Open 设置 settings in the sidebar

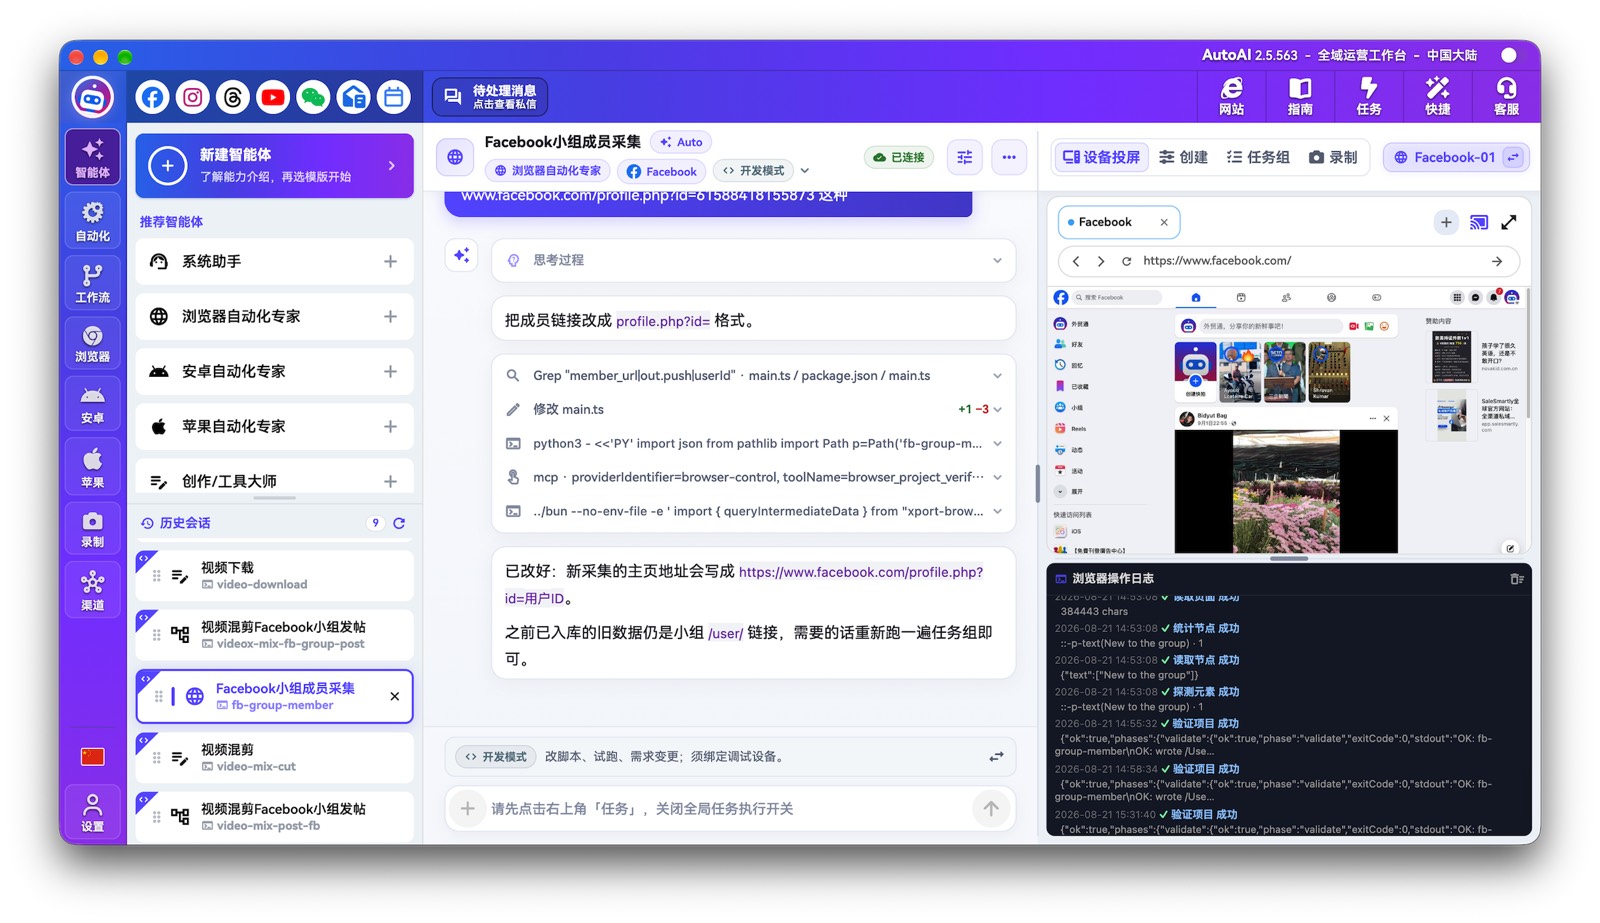[93, 812]
